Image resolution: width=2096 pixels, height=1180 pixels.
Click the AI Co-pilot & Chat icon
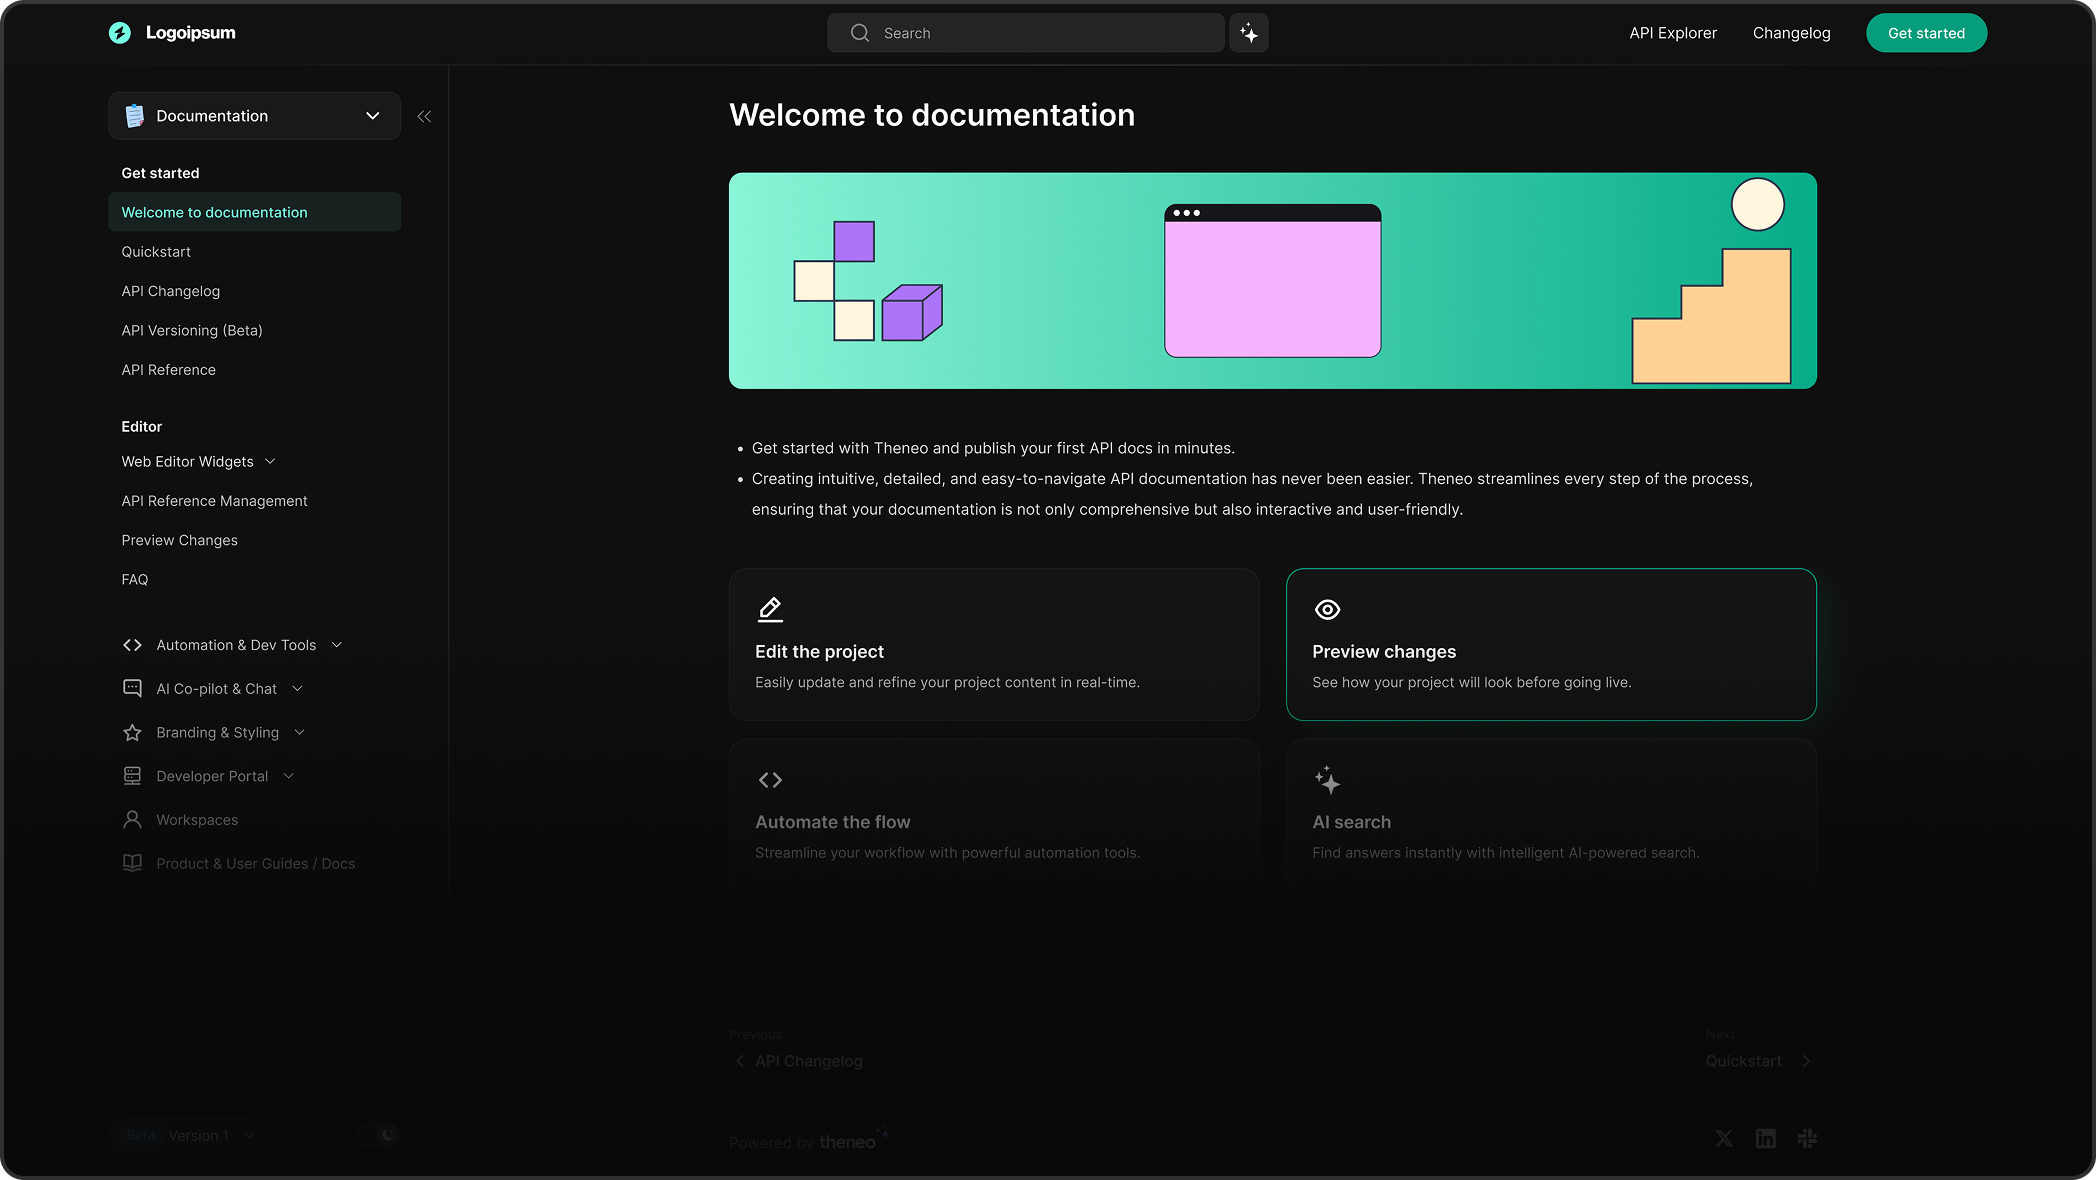132,689
